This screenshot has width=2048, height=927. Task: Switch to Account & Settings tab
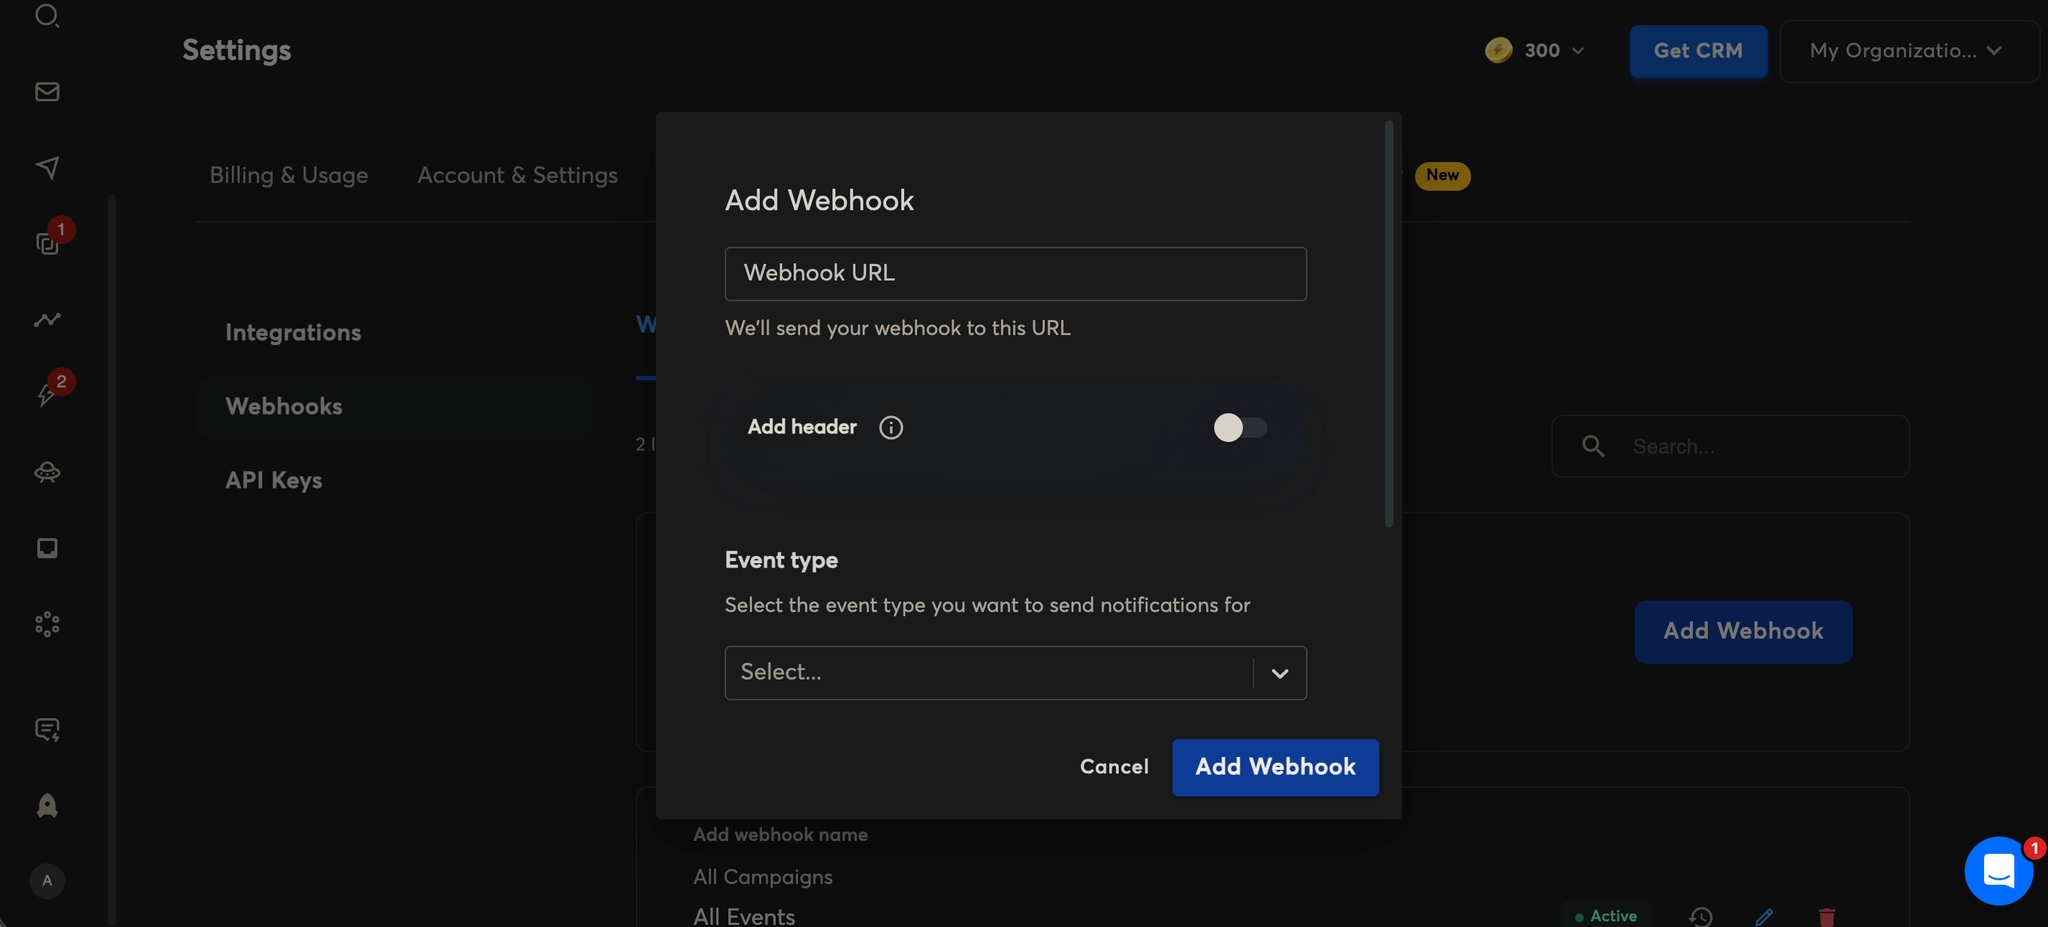tap(517, 175)
